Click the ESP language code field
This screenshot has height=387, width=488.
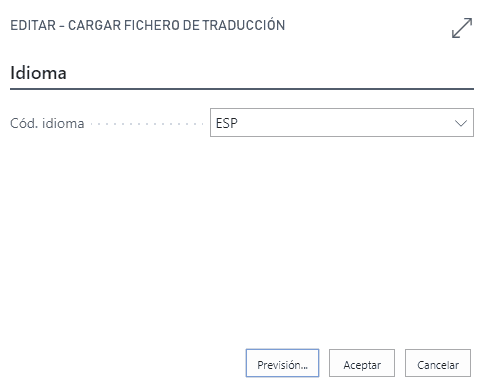pyautogui.click(x=342, y=122)
